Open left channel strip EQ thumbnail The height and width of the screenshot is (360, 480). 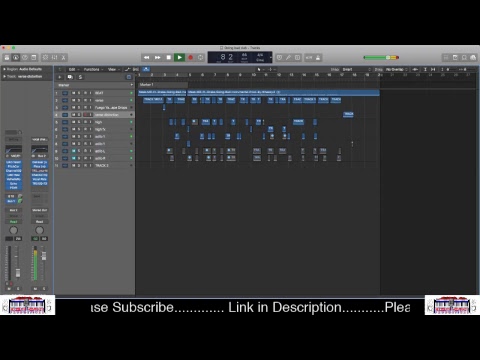point(13,149)
